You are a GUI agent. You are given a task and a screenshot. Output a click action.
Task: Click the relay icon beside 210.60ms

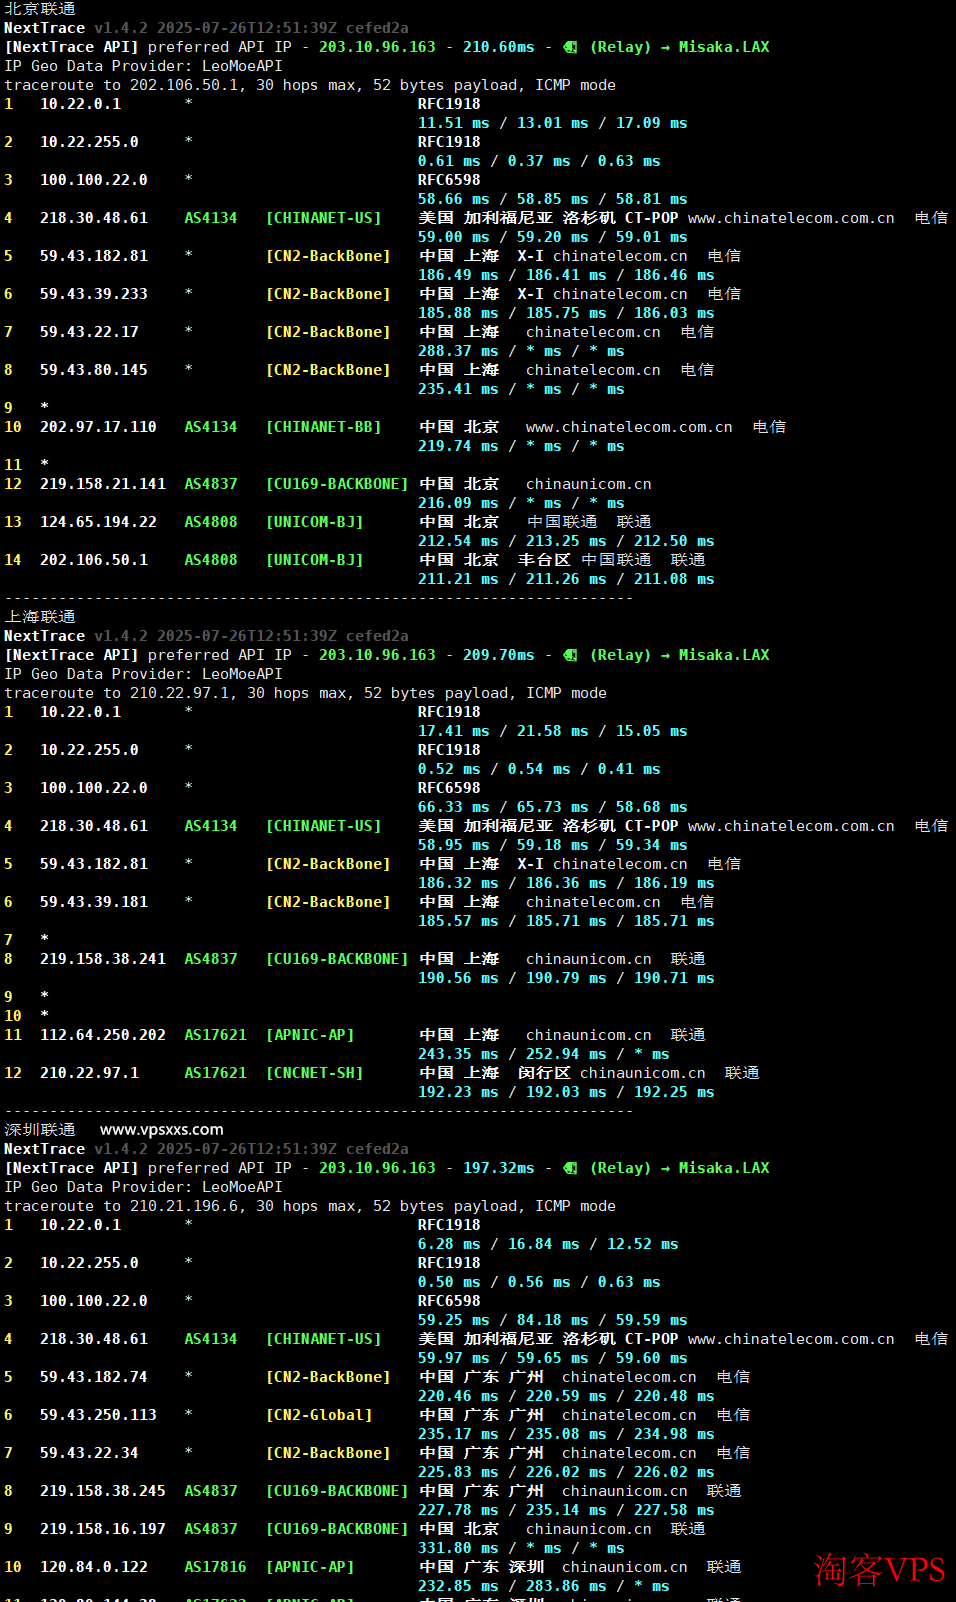pyautogui.click(x=570, y=47)
